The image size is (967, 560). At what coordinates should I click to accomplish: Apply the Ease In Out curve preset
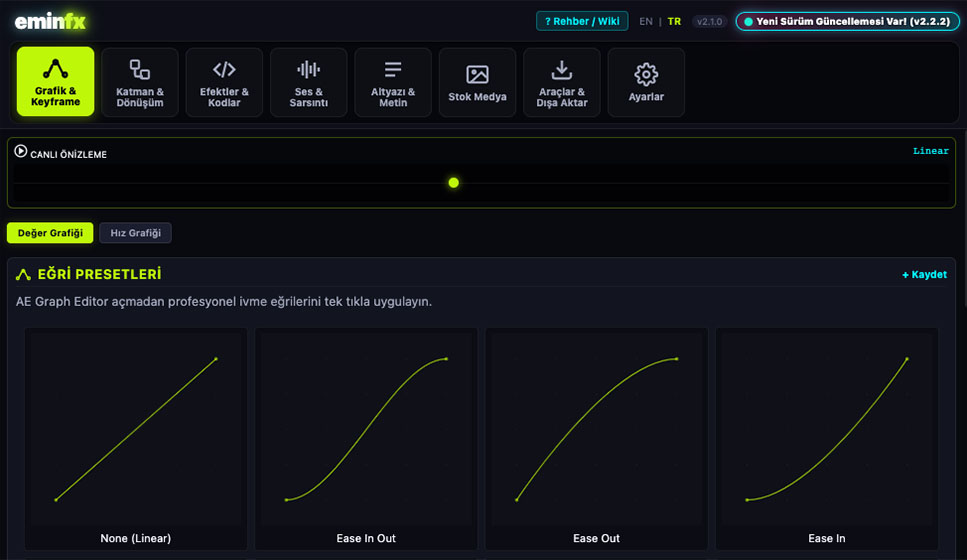366,439
